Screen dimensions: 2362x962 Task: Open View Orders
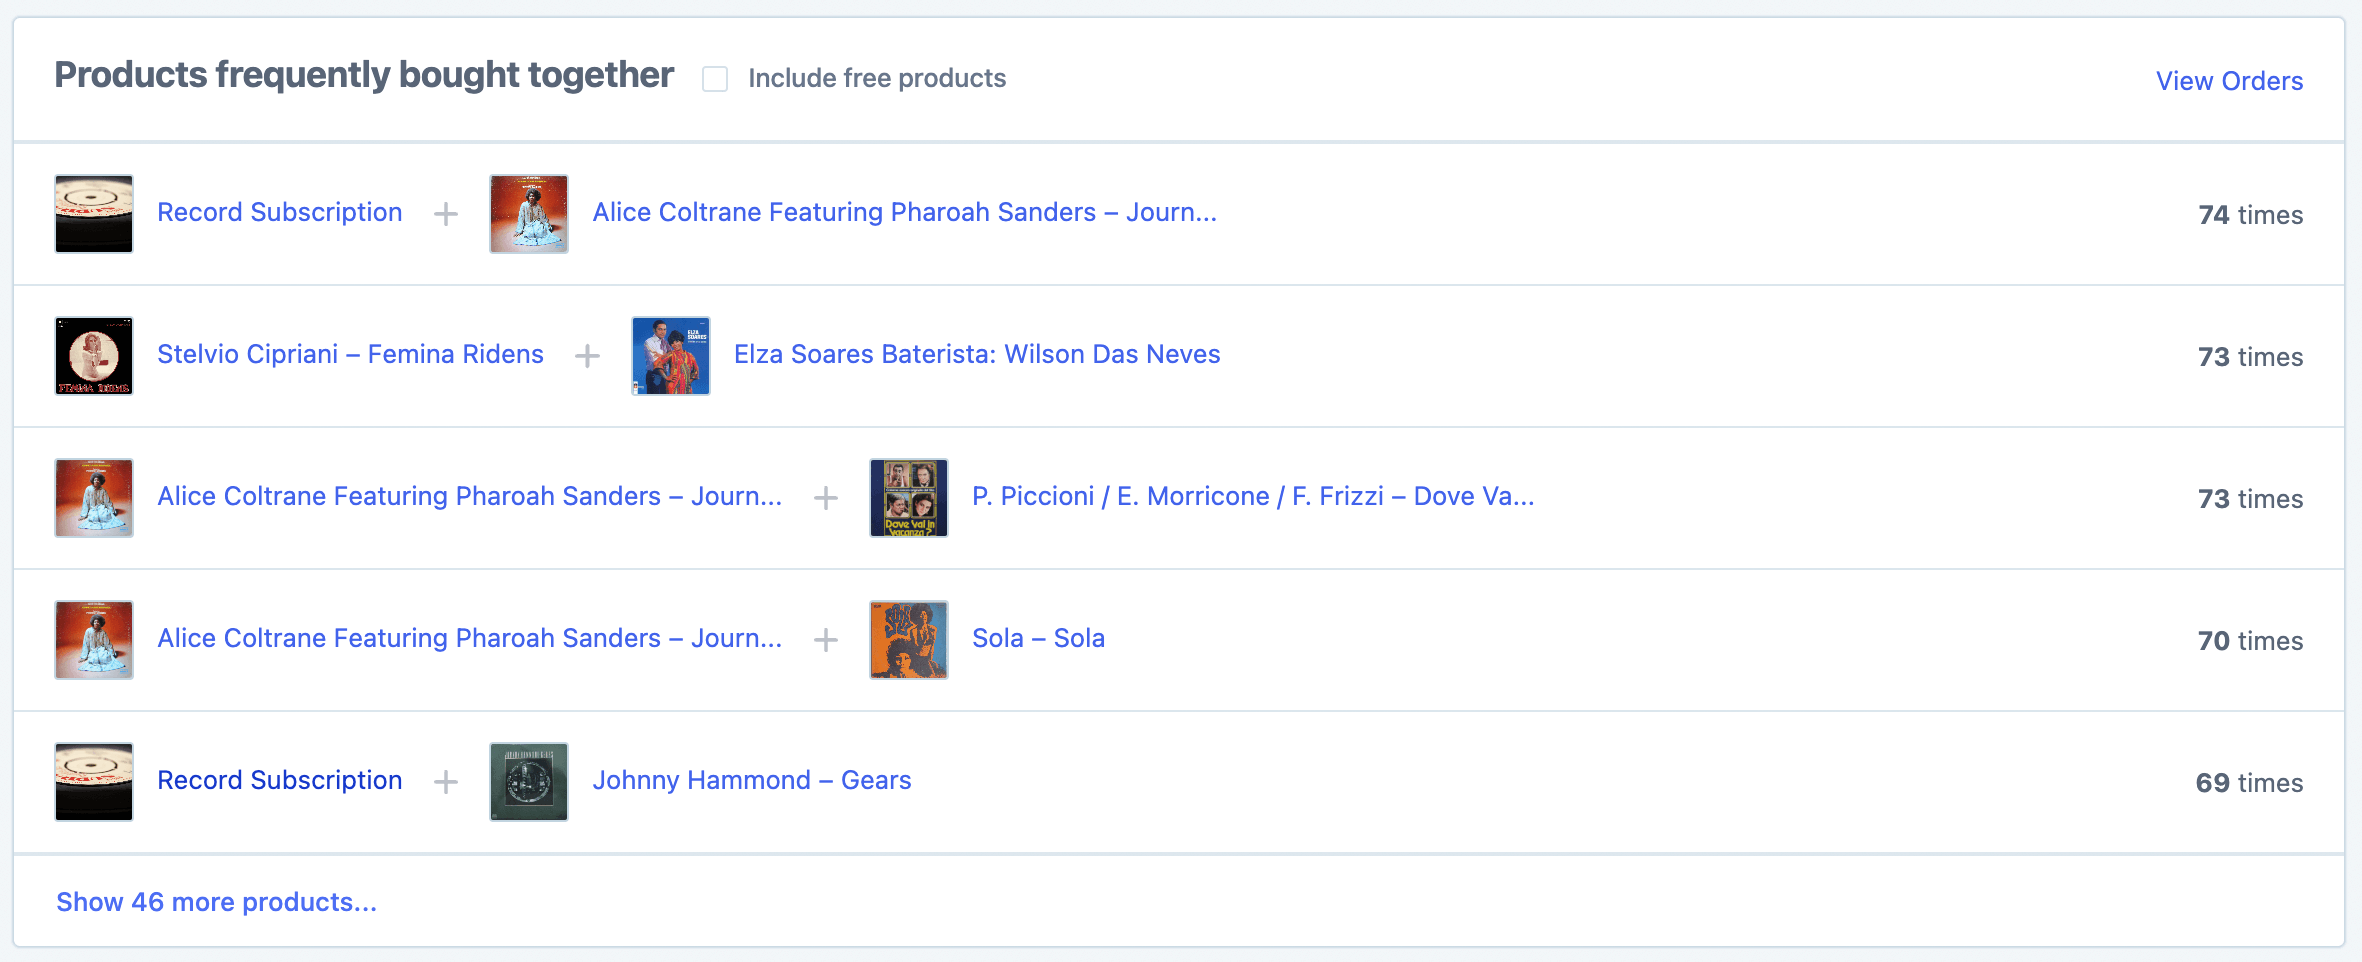tap(2229, 81)
